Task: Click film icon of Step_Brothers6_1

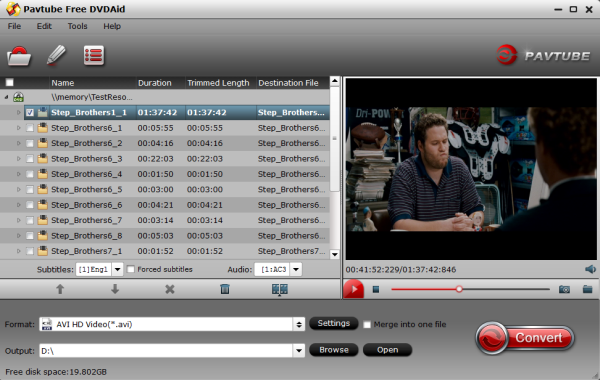Action: click(x=42, y=127)
